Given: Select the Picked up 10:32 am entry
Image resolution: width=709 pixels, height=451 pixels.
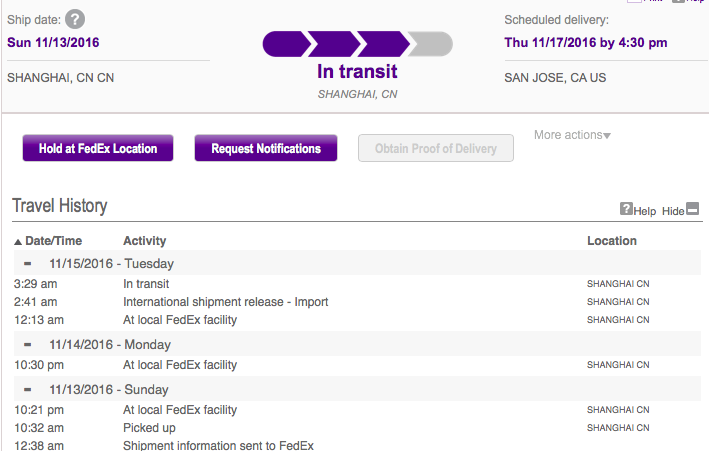Looking at the screenshot, I should click(x=357, y=427).
